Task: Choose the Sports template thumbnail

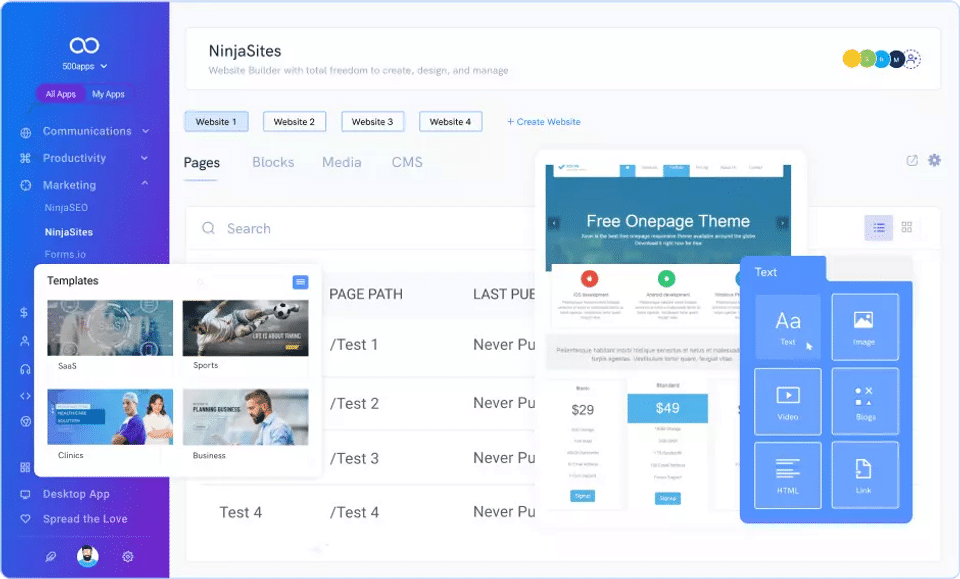Action: pos(246,328)
